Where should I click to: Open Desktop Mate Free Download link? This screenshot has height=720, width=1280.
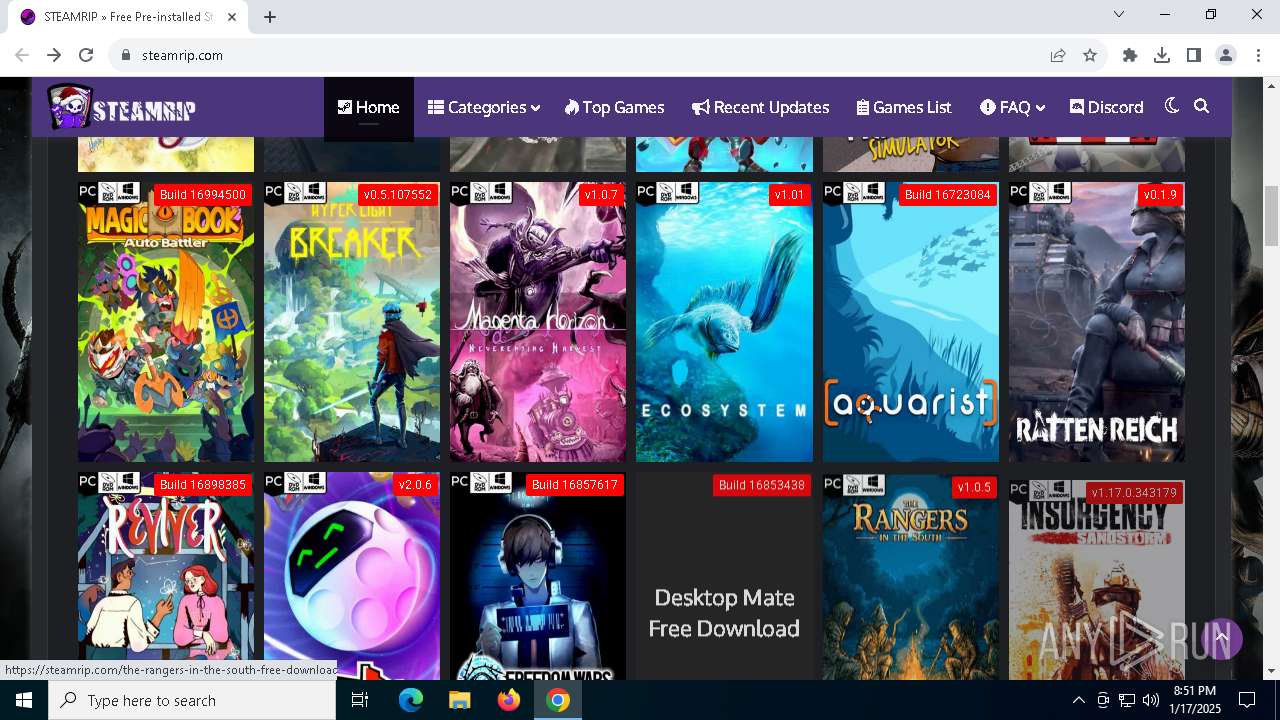point(724,613)
